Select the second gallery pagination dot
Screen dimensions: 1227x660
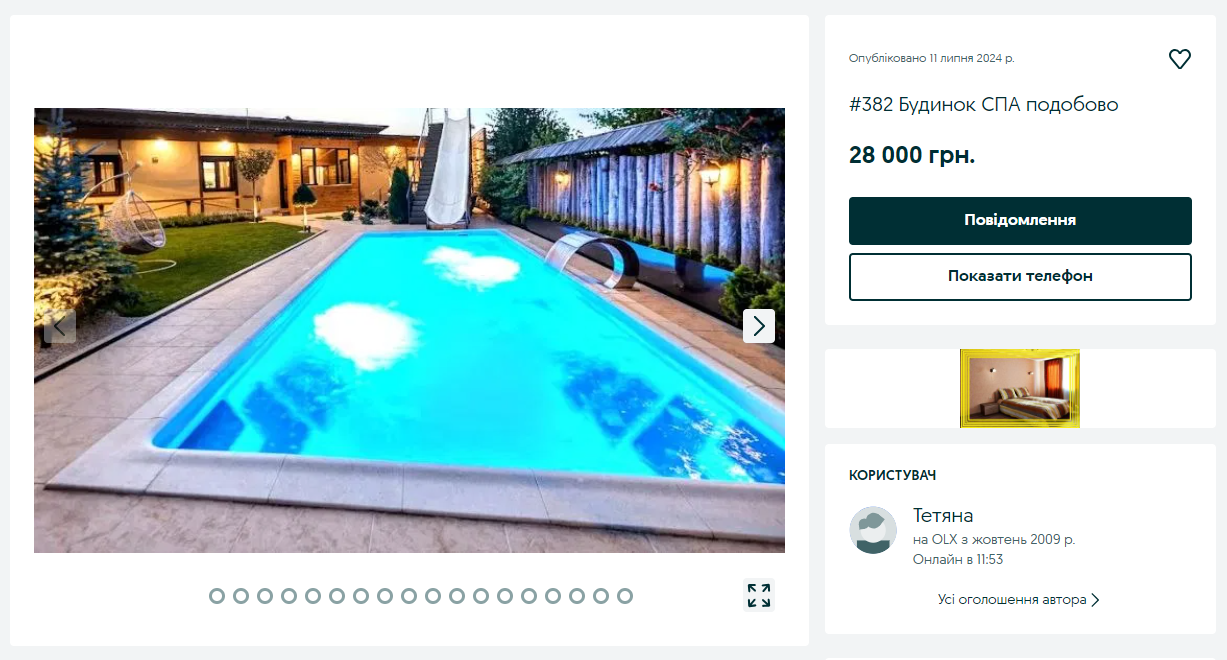pyautogui.click(x=241, y=596)
